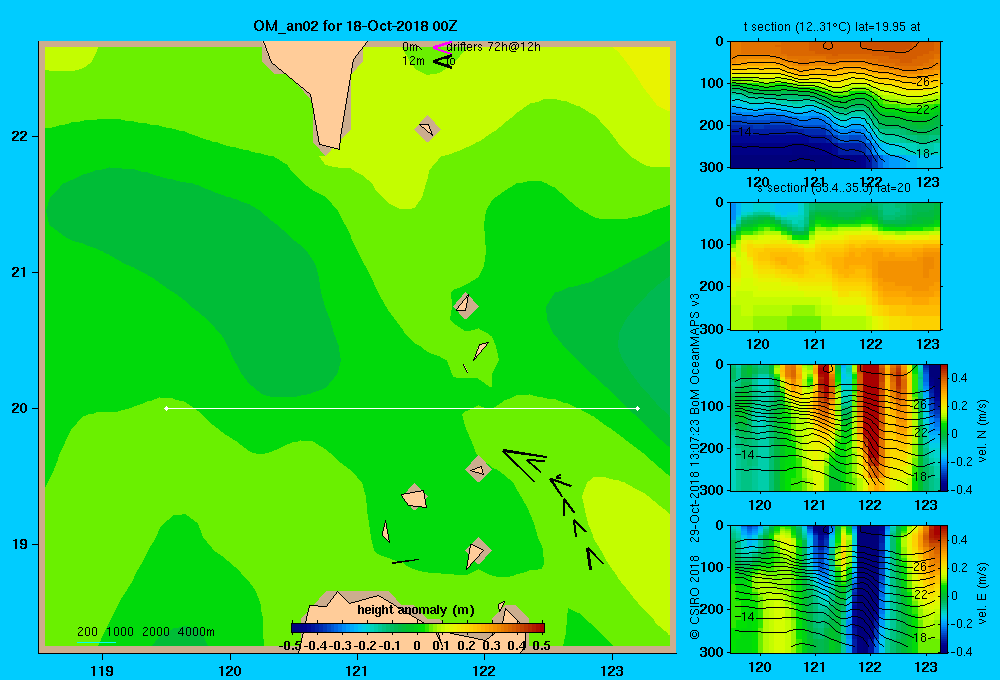Screen dimensions: 1000x680
Task: Click the vel. E color scale bar
Action: (x=945, y=589)
